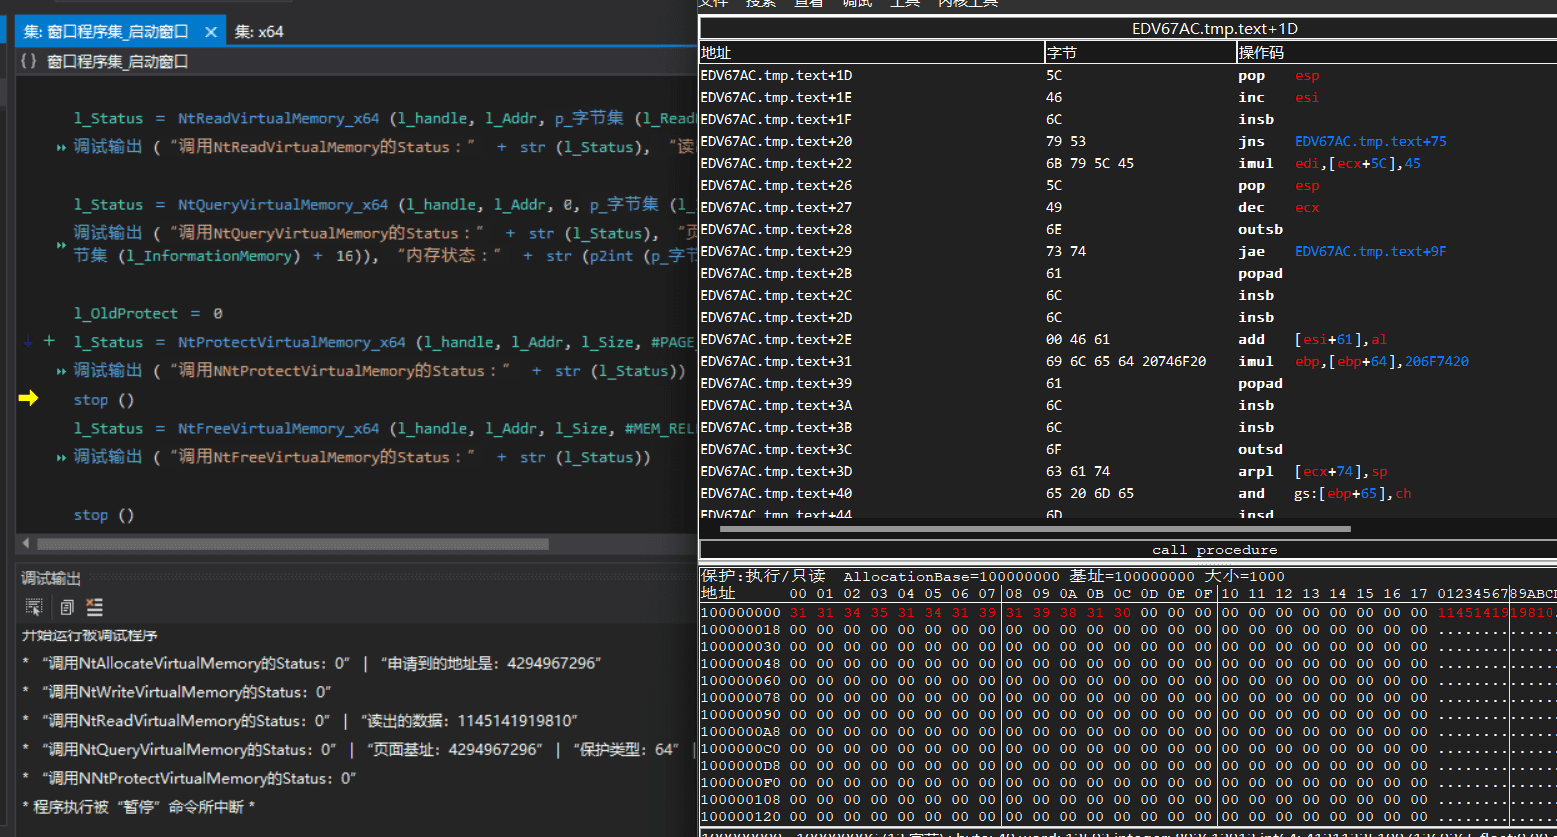Image resolution: width=1557 pixels, height=837 pixels.
Task: Select hex dump row 100000000
Action: (x=1128, y=612)
